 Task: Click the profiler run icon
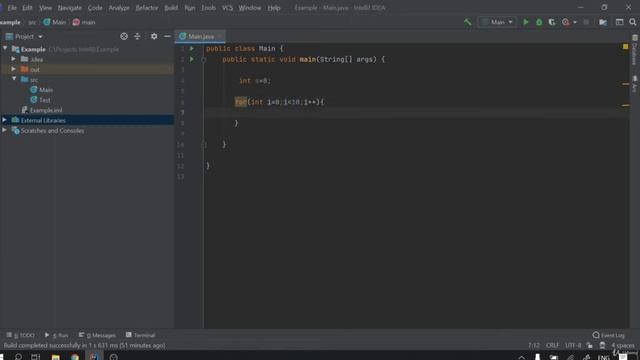coord(566,22)
